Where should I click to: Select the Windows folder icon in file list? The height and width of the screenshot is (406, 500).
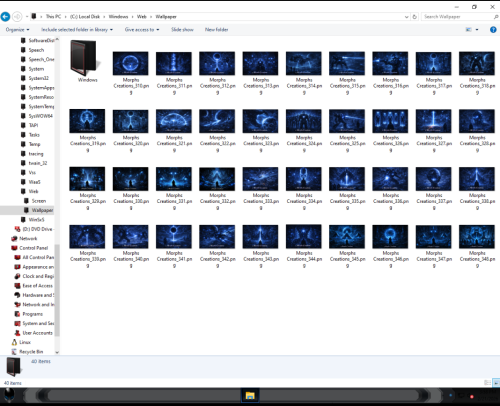pos(84,57)
